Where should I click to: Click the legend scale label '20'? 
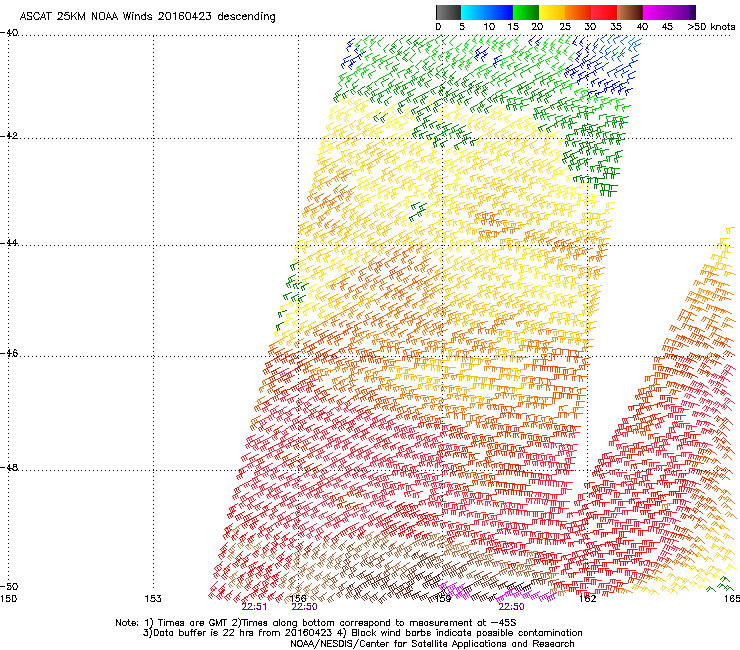(538, 27)
